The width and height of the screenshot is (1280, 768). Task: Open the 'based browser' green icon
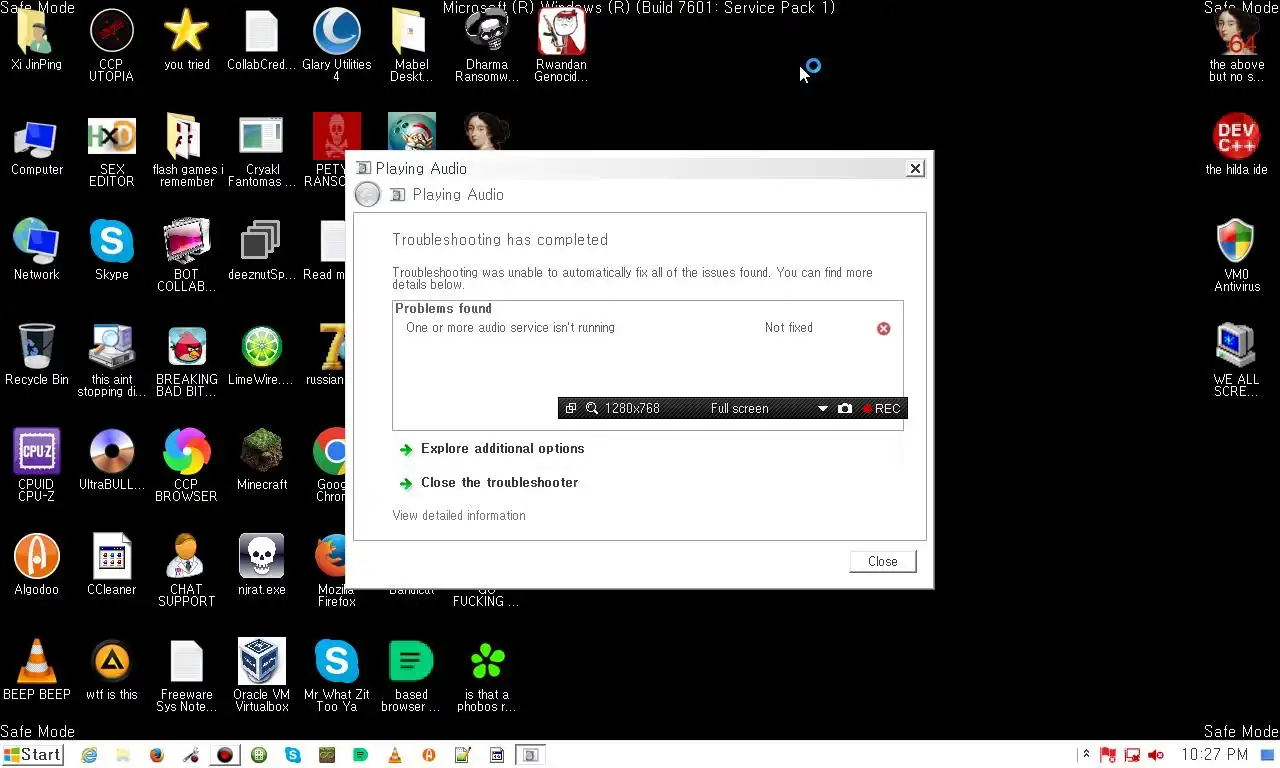point(411,676)
